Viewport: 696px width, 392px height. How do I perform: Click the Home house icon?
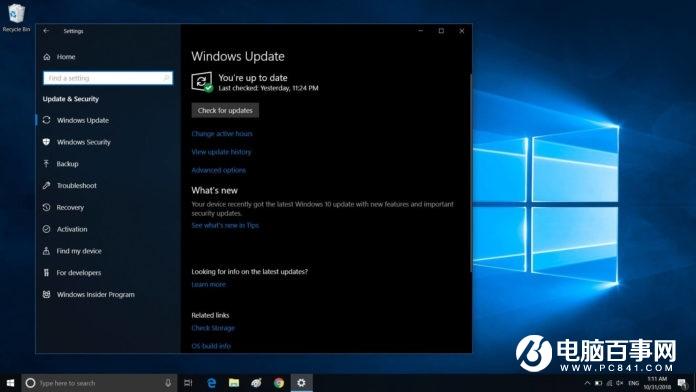point(47,57)
